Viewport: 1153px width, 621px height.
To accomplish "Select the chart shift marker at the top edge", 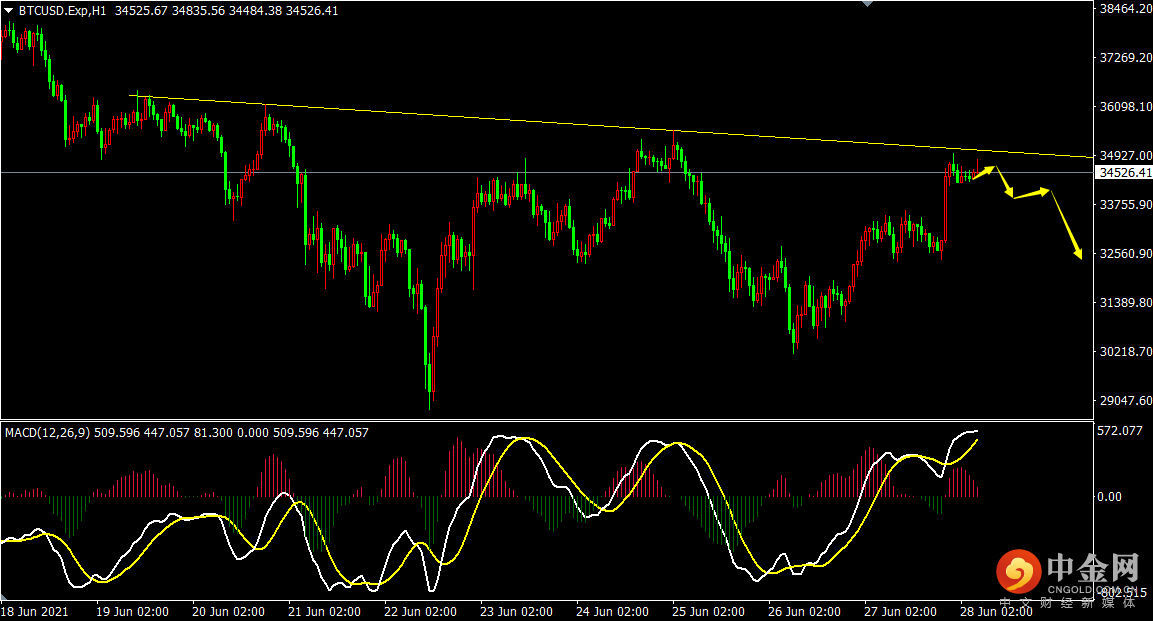I will click(x=868, y=4).
